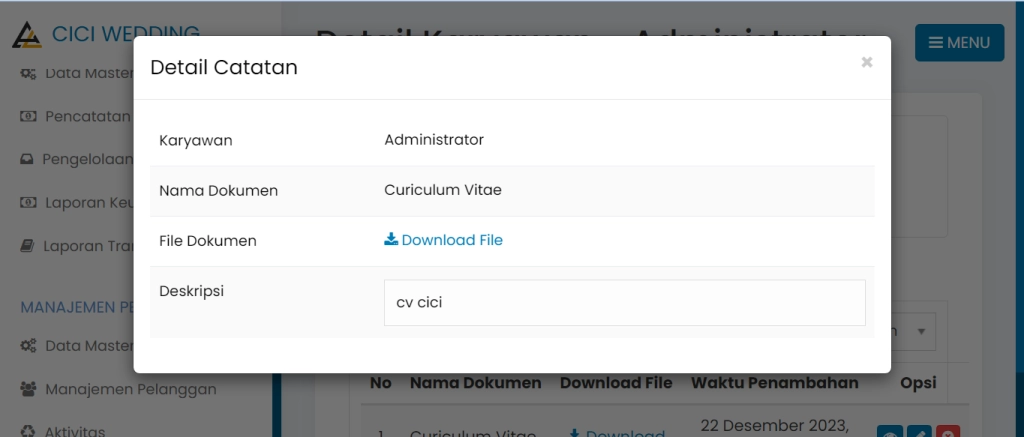
Task: Click the CICI WEDDING logo icon
Action: pyautogui.click(x=27, y=35)
